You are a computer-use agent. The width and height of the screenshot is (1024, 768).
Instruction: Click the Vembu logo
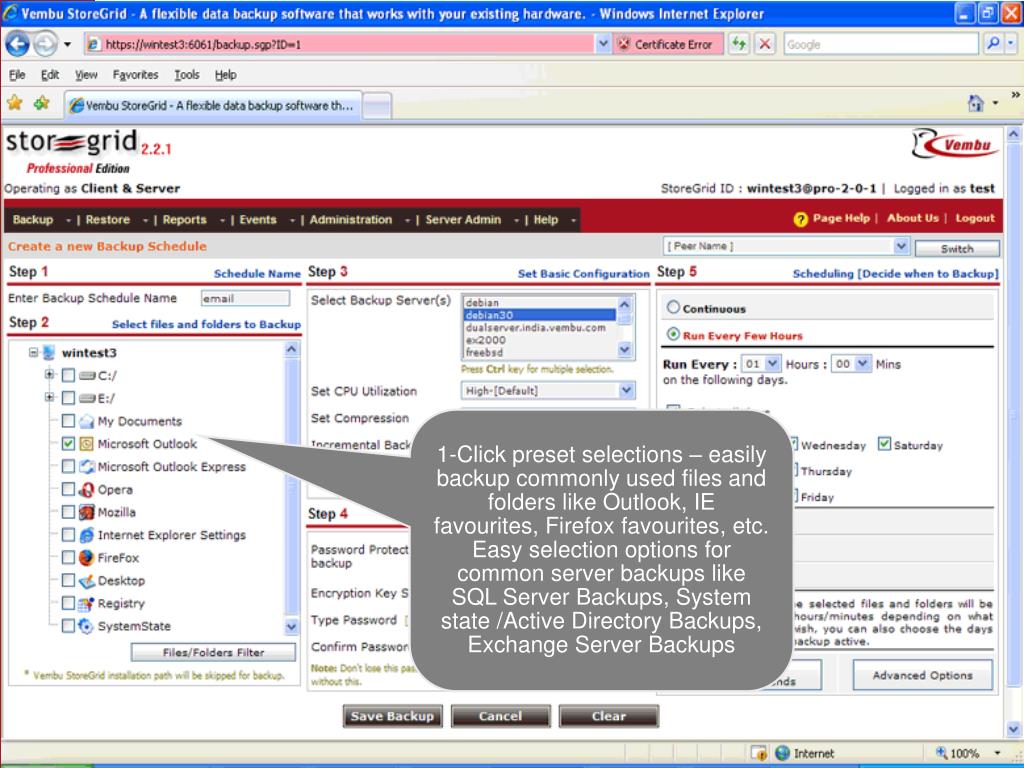coord(955,144)
